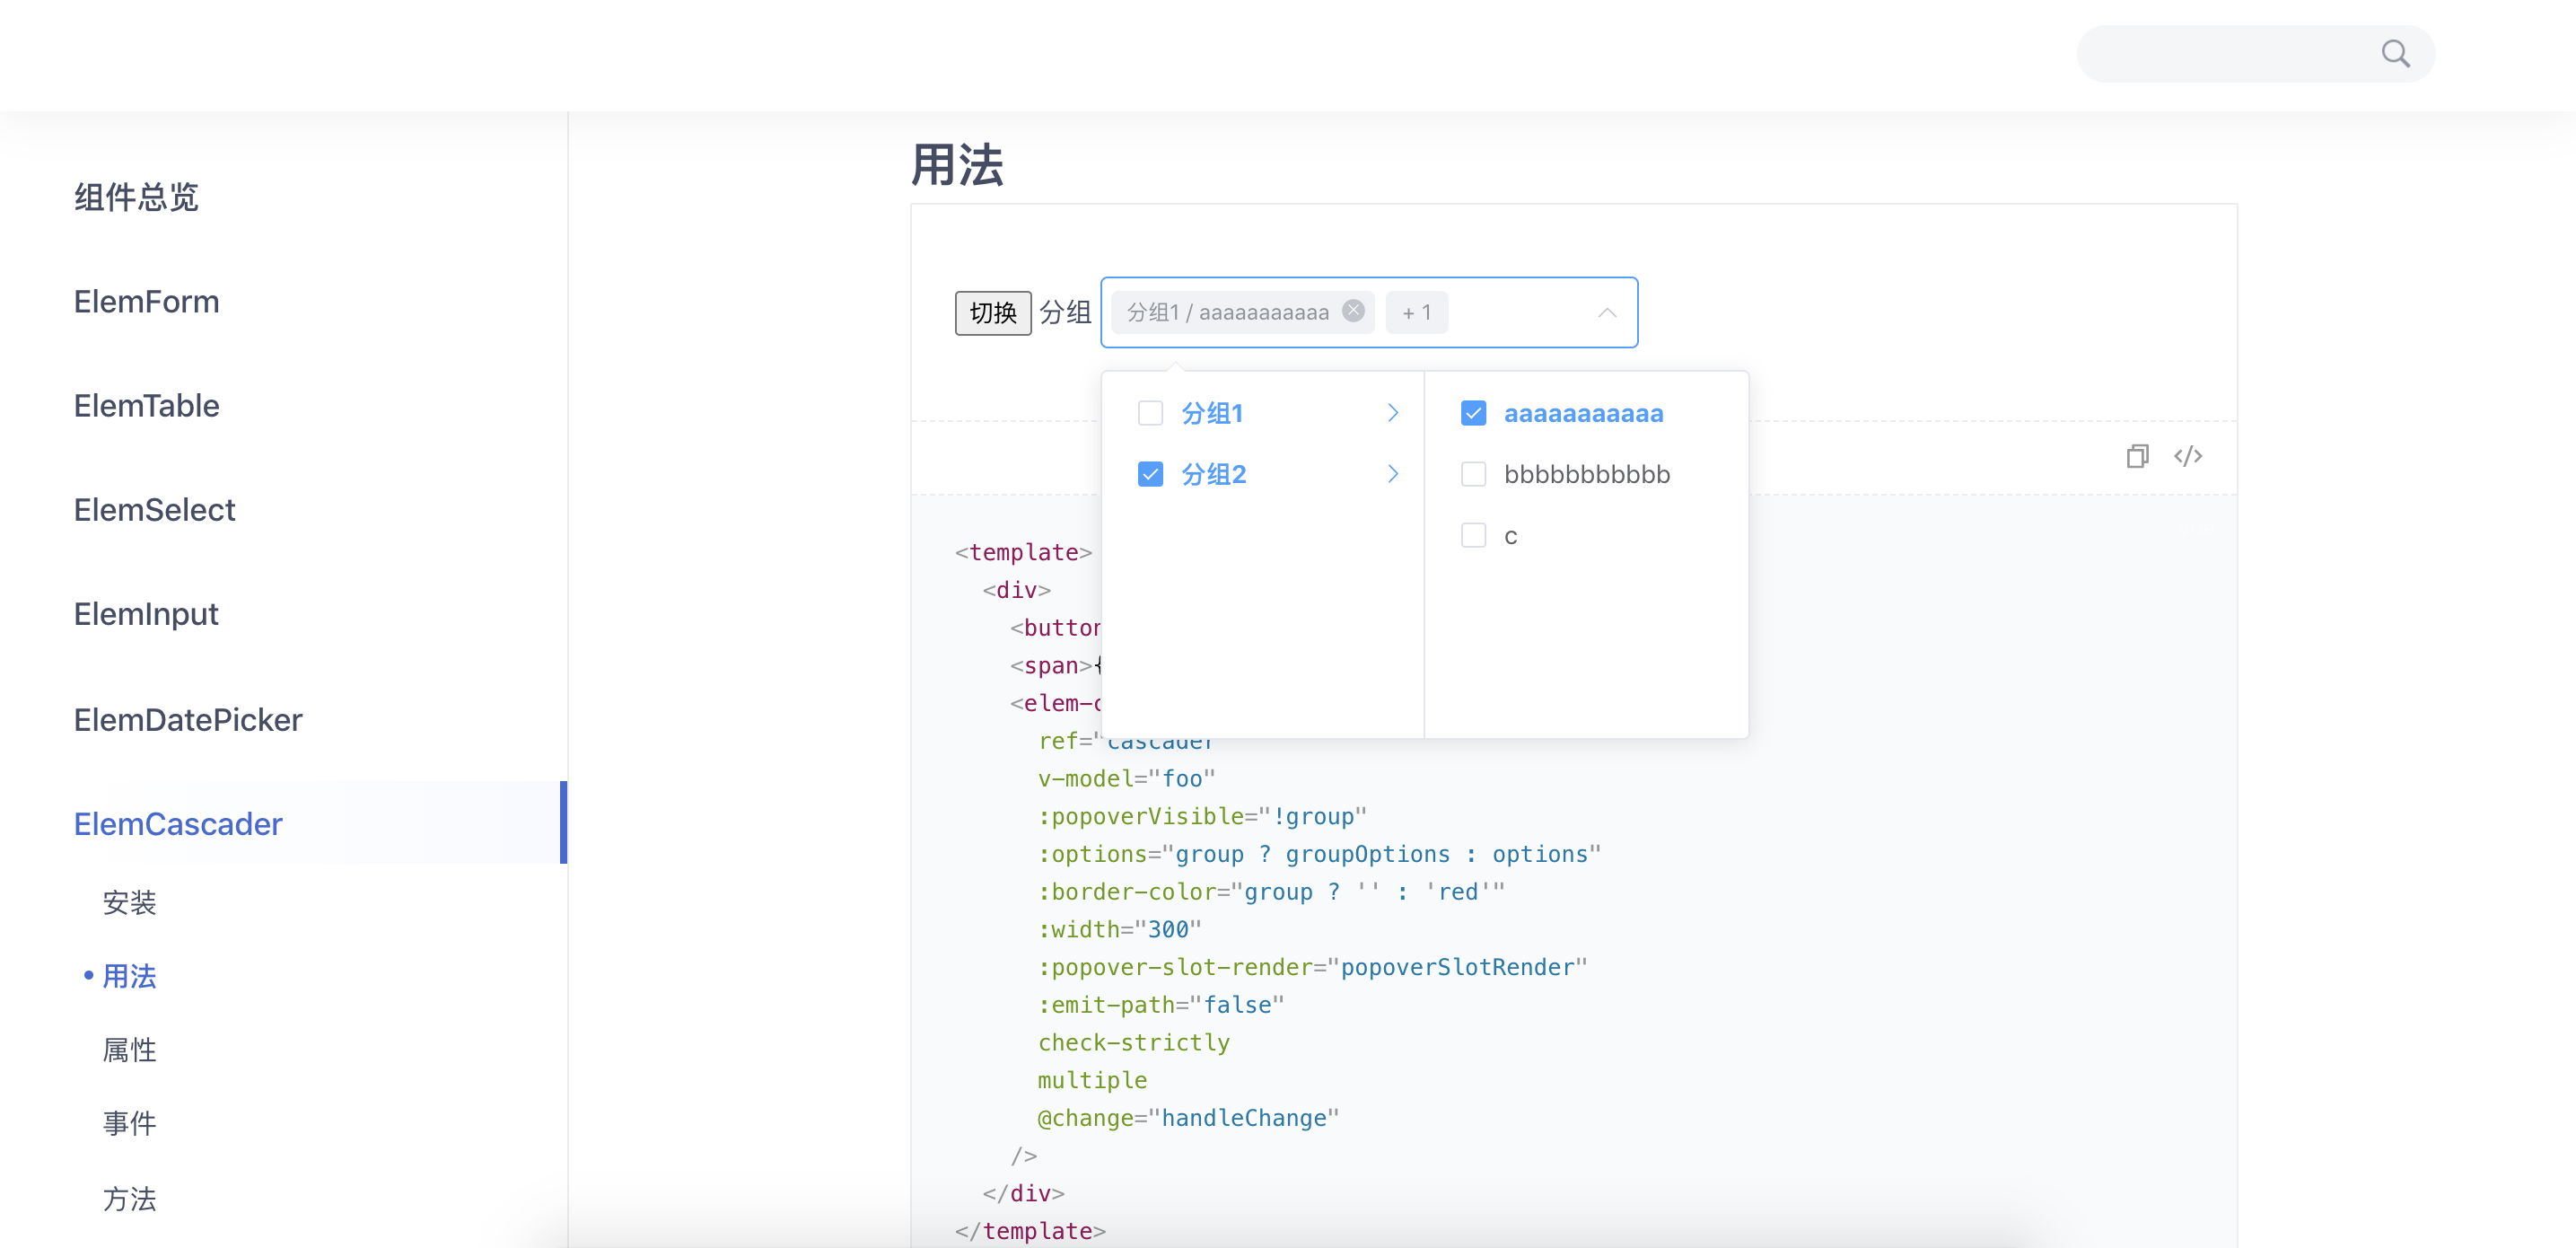Screen dimensions: 2576x1248
Task: Click the :emit-path="false" code line
Action: click(x=1161, y=1004)
